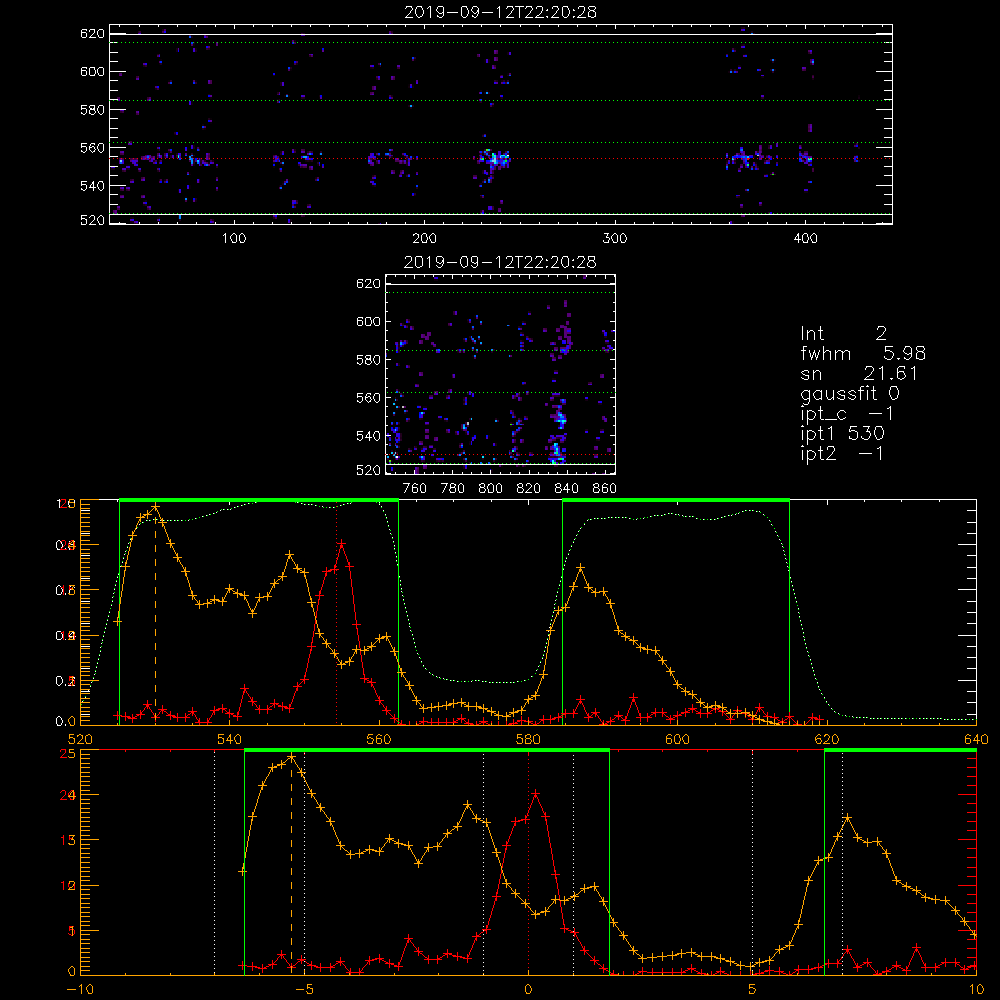The height and width of the screenshot is (1000, 1000).
Task: Click y-axis label 580 on top image
Action: pos(92,110)
